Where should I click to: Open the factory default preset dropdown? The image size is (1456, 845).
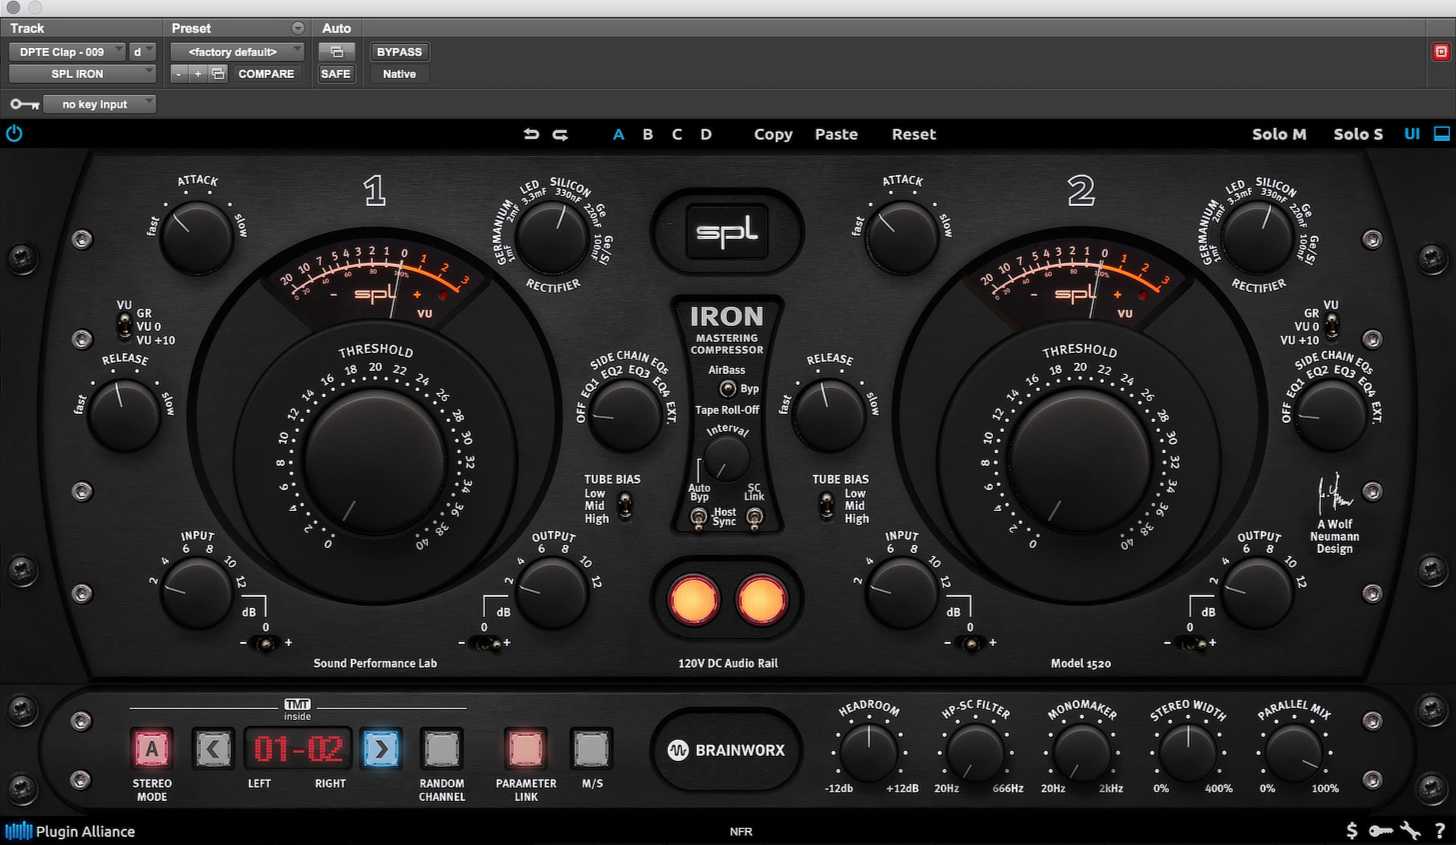[x=237, y=52]
